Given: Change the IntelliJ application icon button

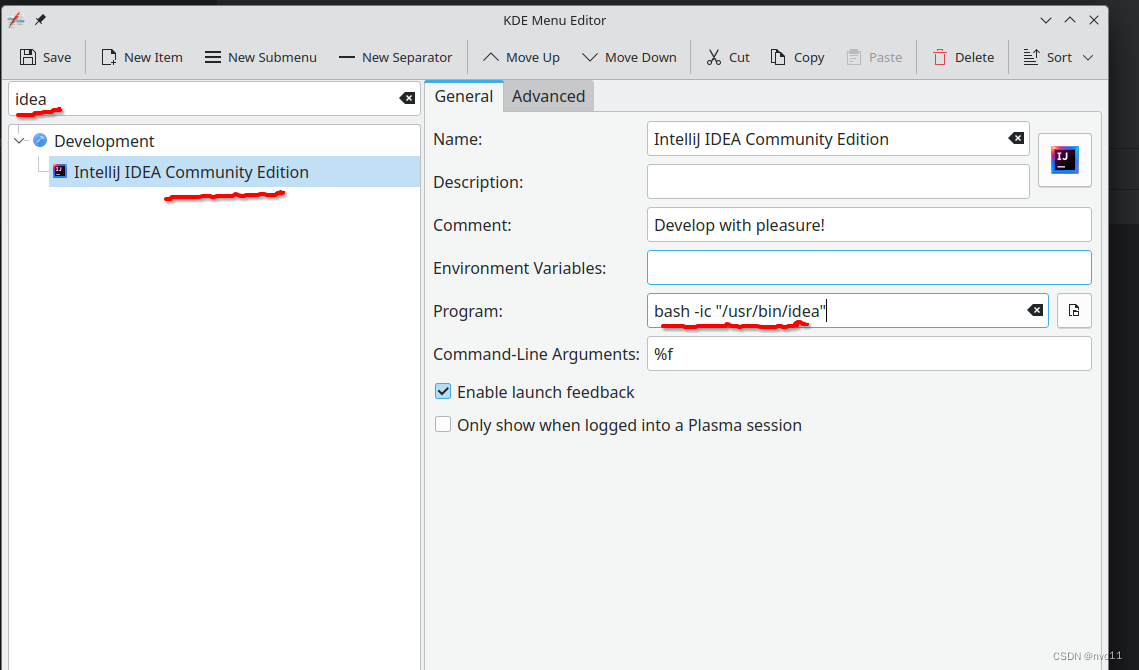Looking at the screenshot, I should 1064,160.
